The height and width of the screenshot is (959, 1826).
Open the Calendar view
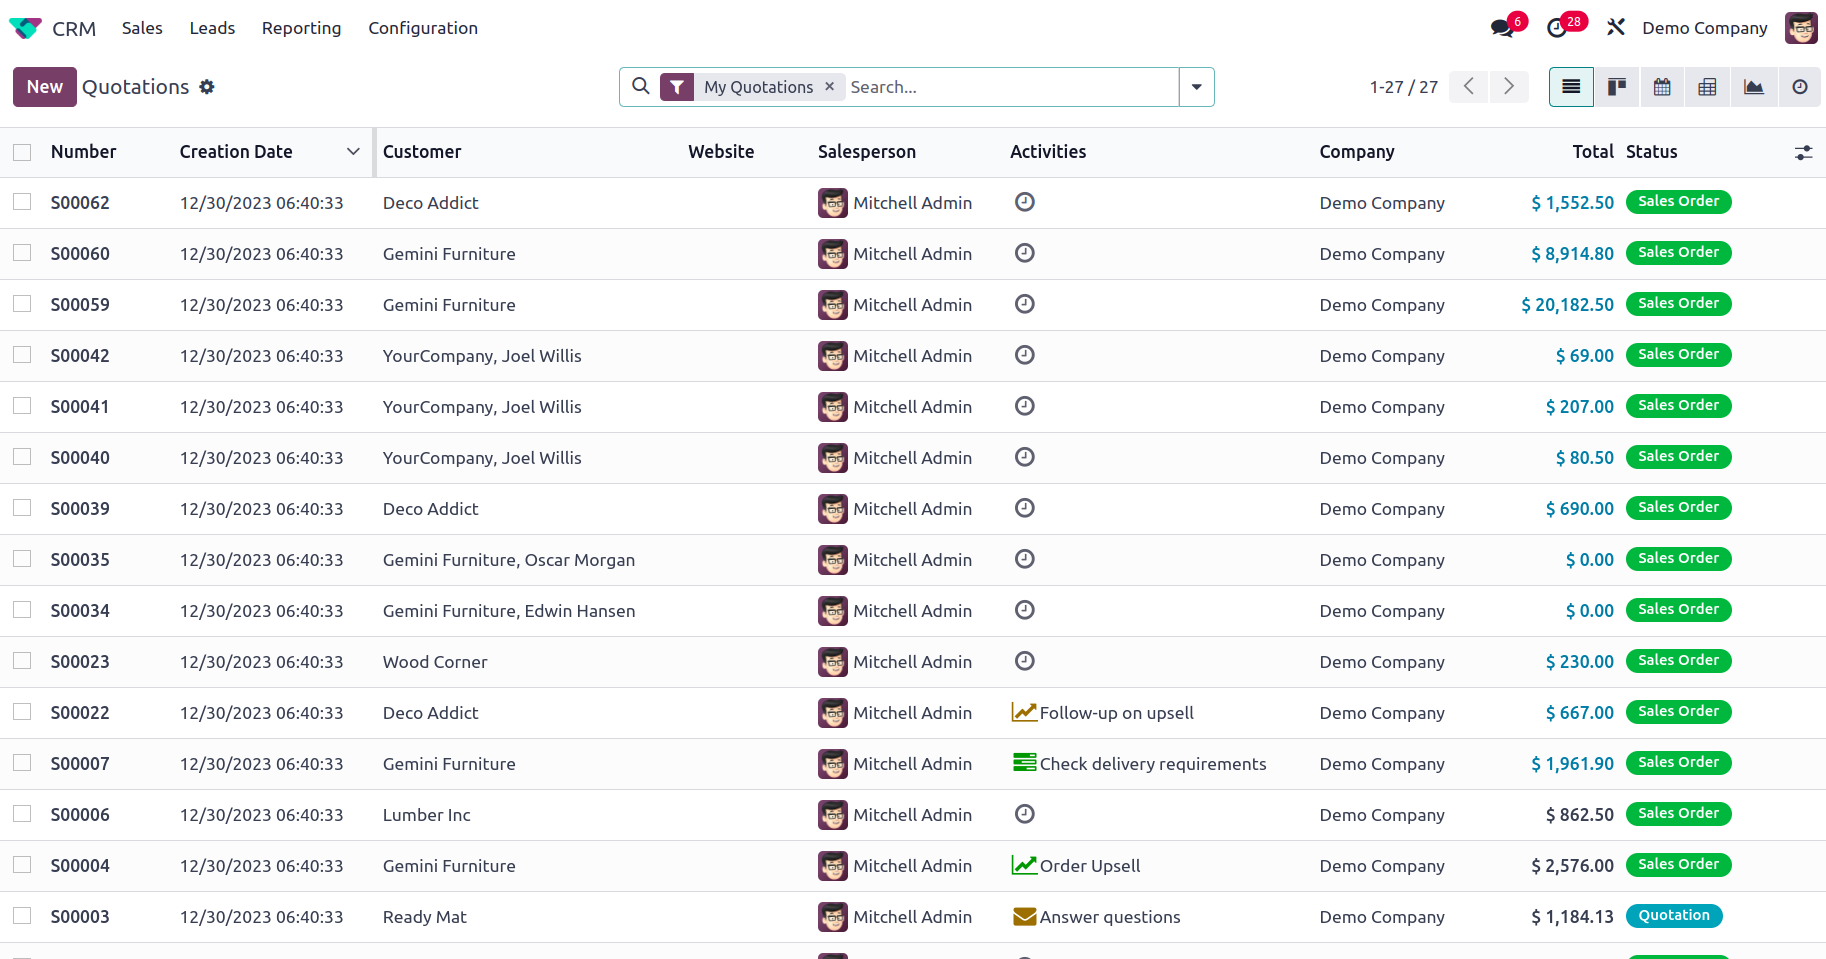(x=1661, y=87)
